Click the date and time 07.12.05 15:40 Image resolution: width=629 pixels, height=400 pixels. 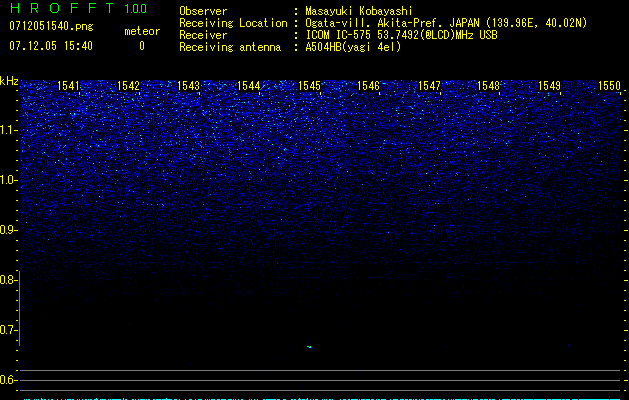[51, 46]
